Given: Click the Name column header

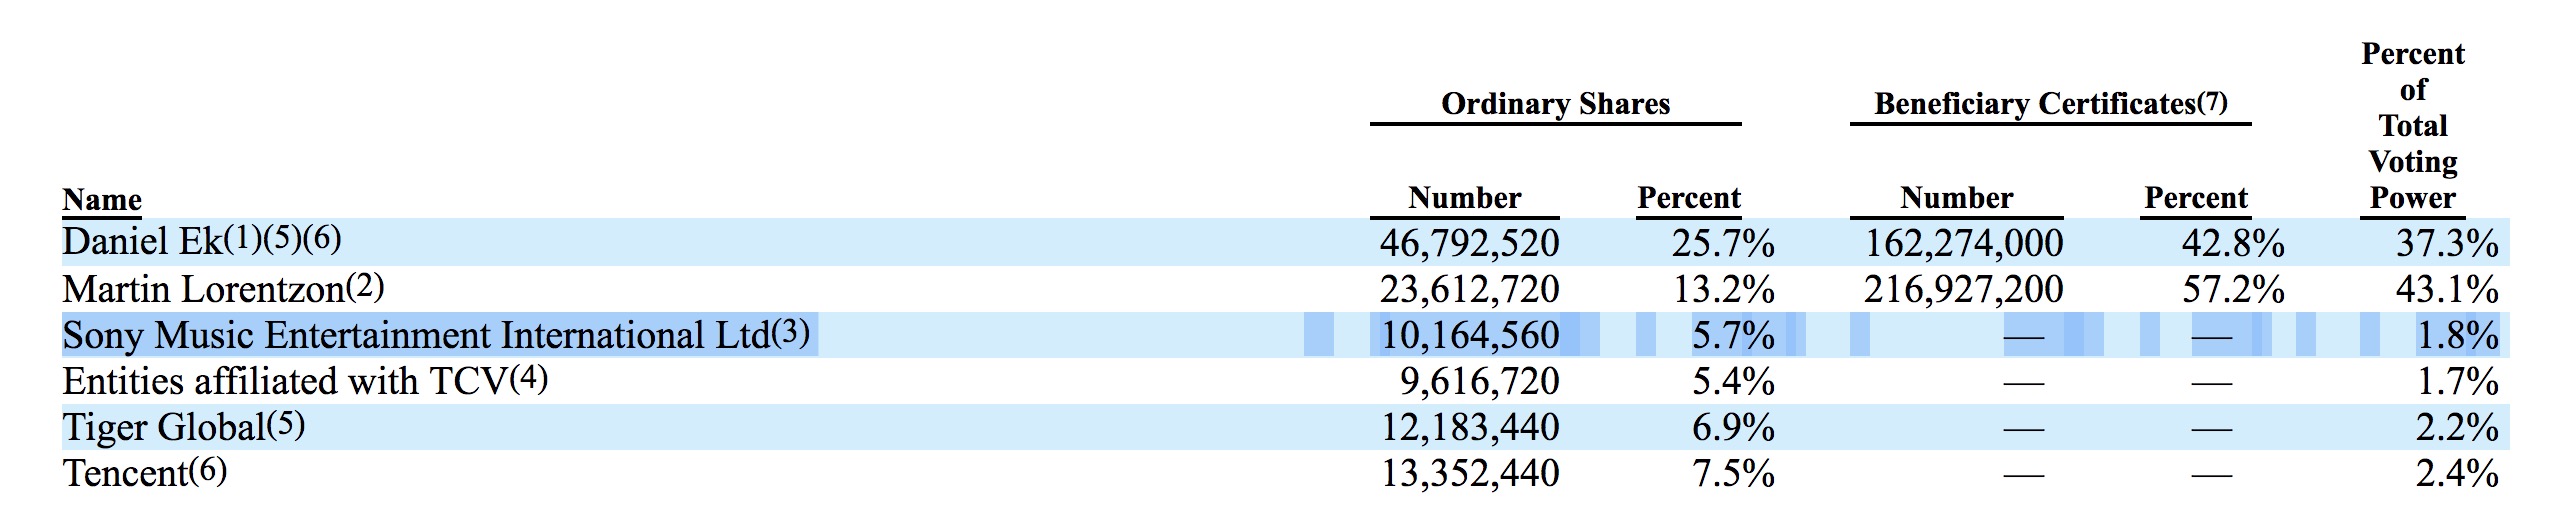Looking at the screenshot, I should (102, 200).
